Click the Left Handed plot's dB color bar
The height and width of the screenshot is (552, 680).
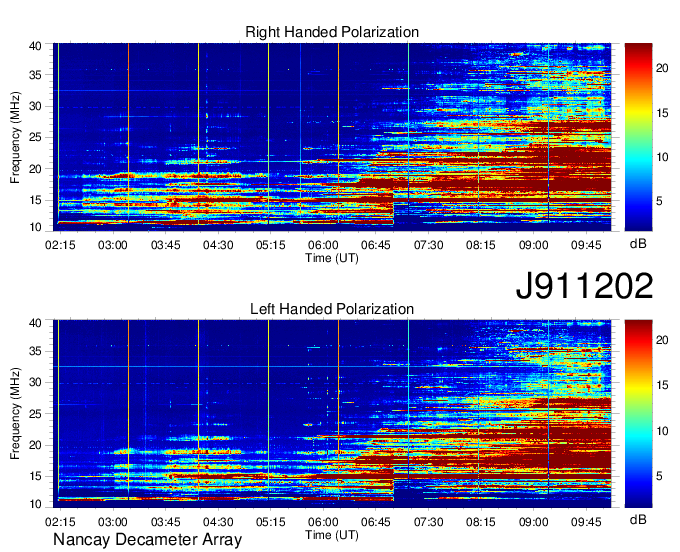tap(638, 414)
